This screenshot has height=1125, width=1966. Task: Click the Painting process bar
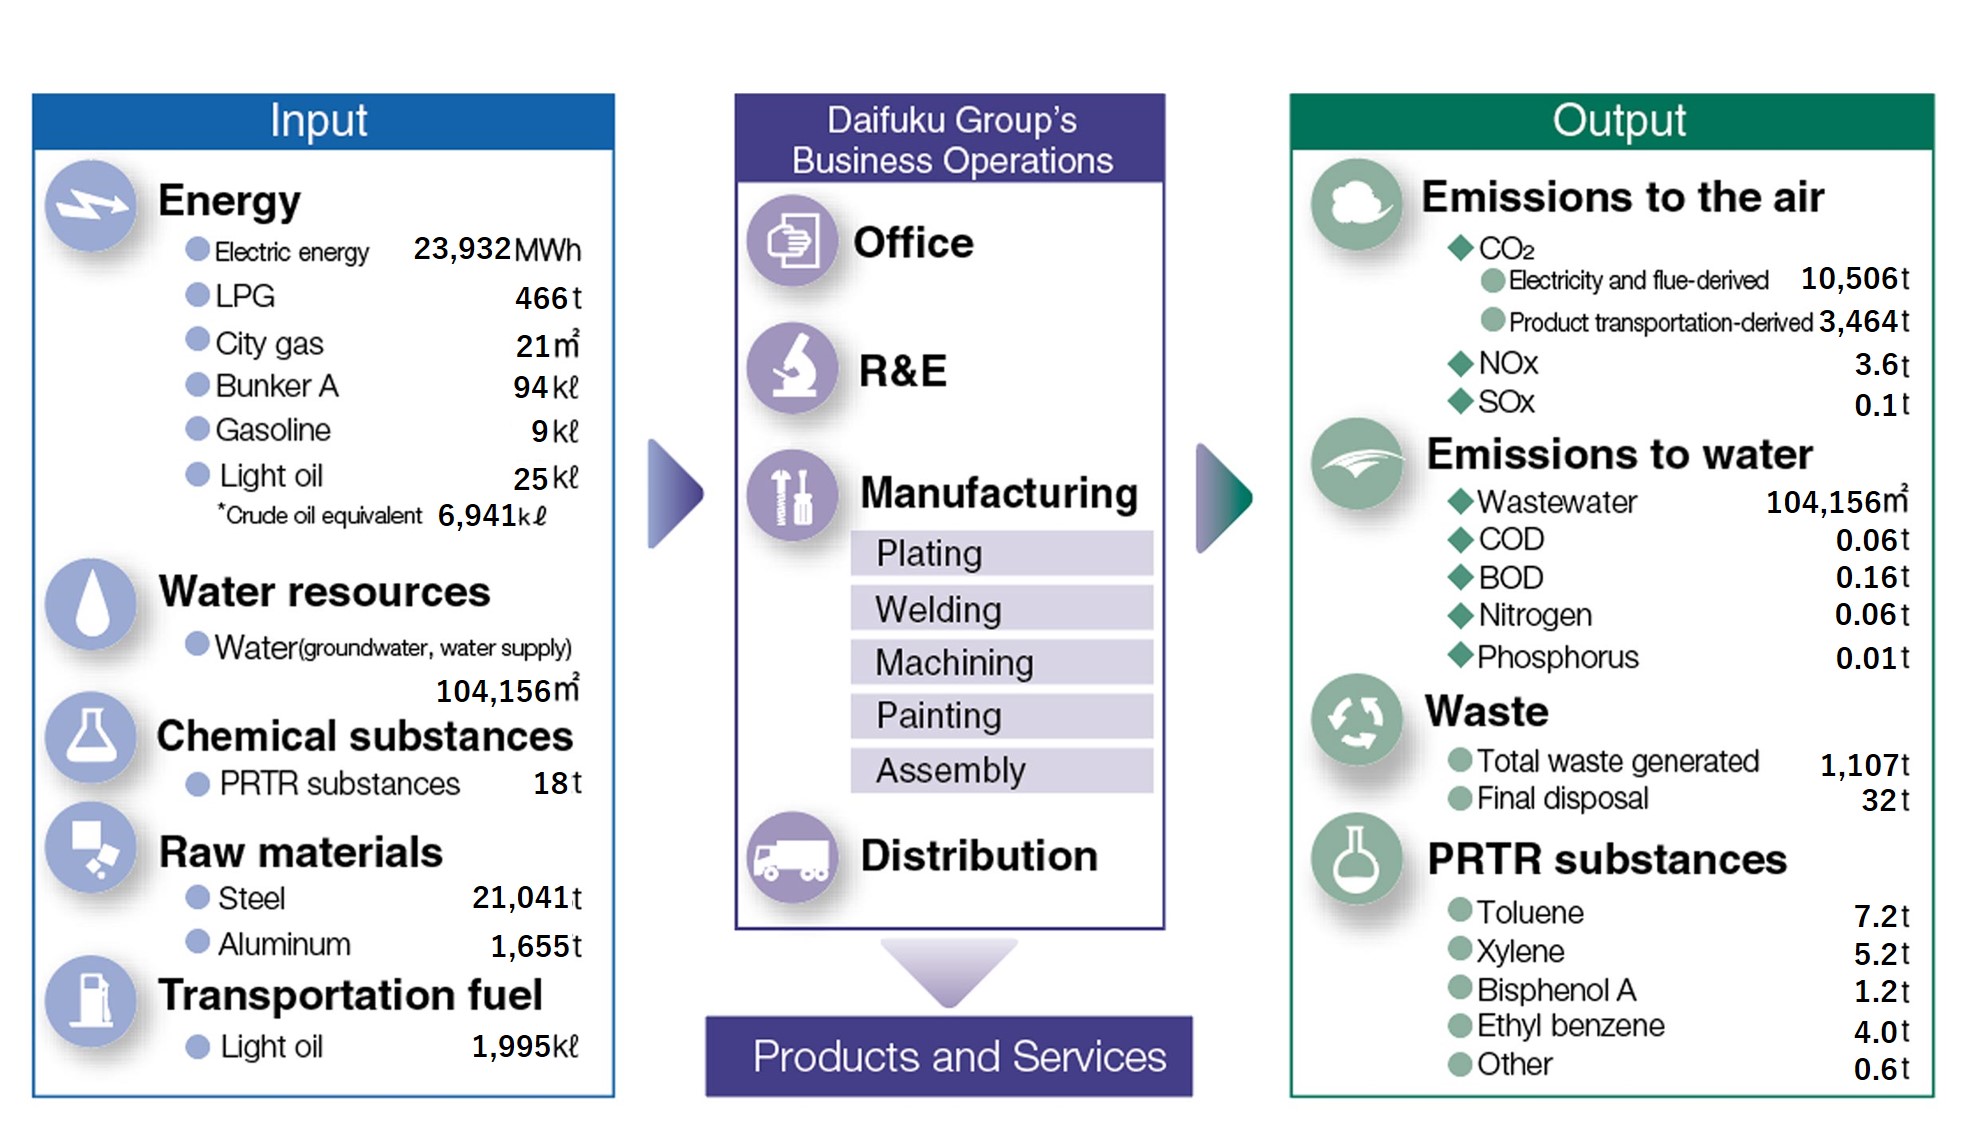1002,716
